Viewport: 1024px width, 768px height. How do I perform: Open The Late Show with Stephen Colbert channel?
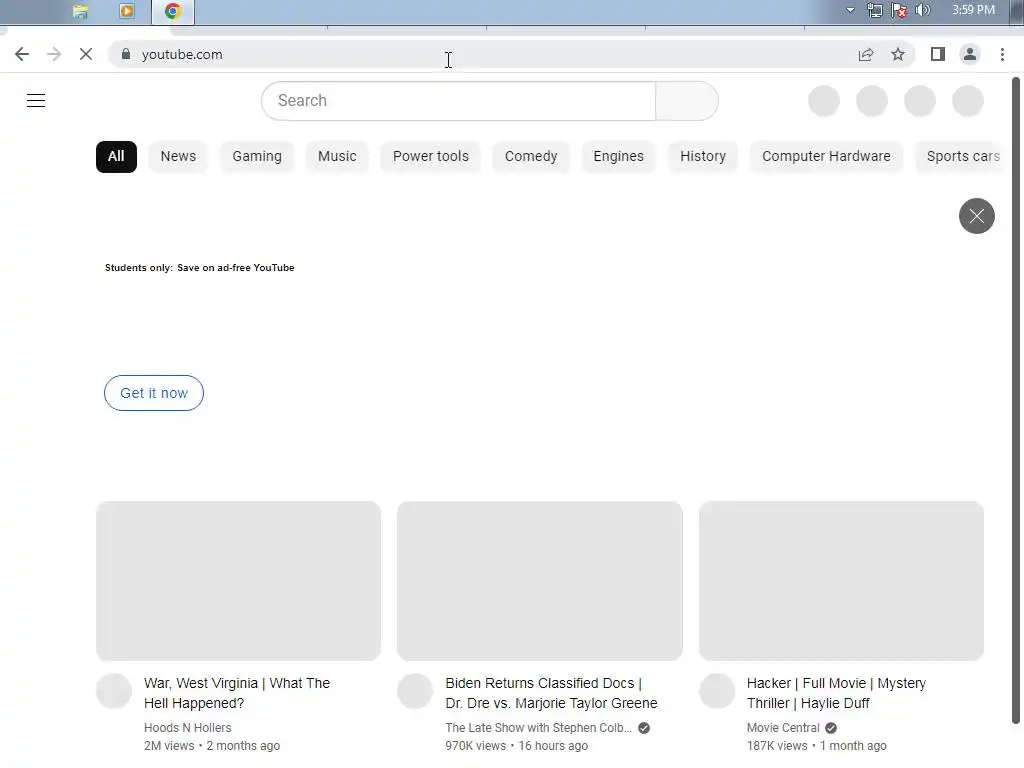(x=538, y=728)
